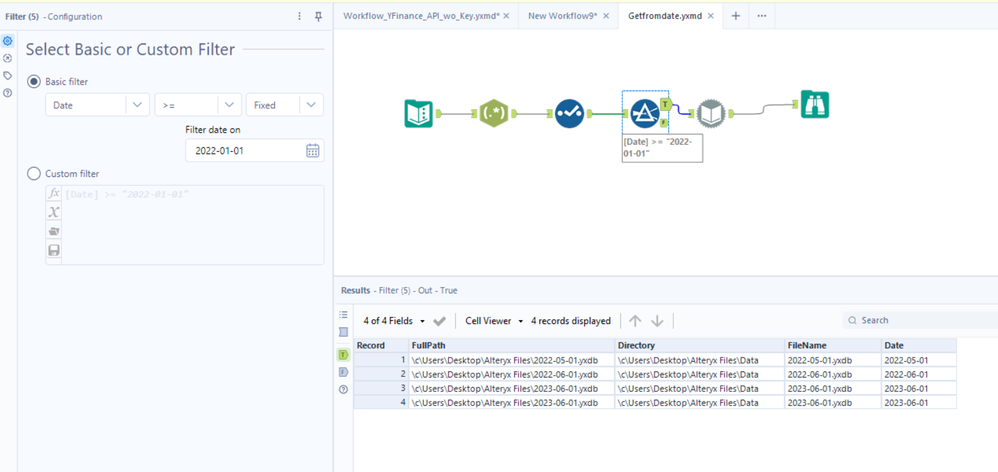The image size is (998, 472).
Task: Close the Workflow_YFinance_API_wo_Key tab
Action: 506,16
